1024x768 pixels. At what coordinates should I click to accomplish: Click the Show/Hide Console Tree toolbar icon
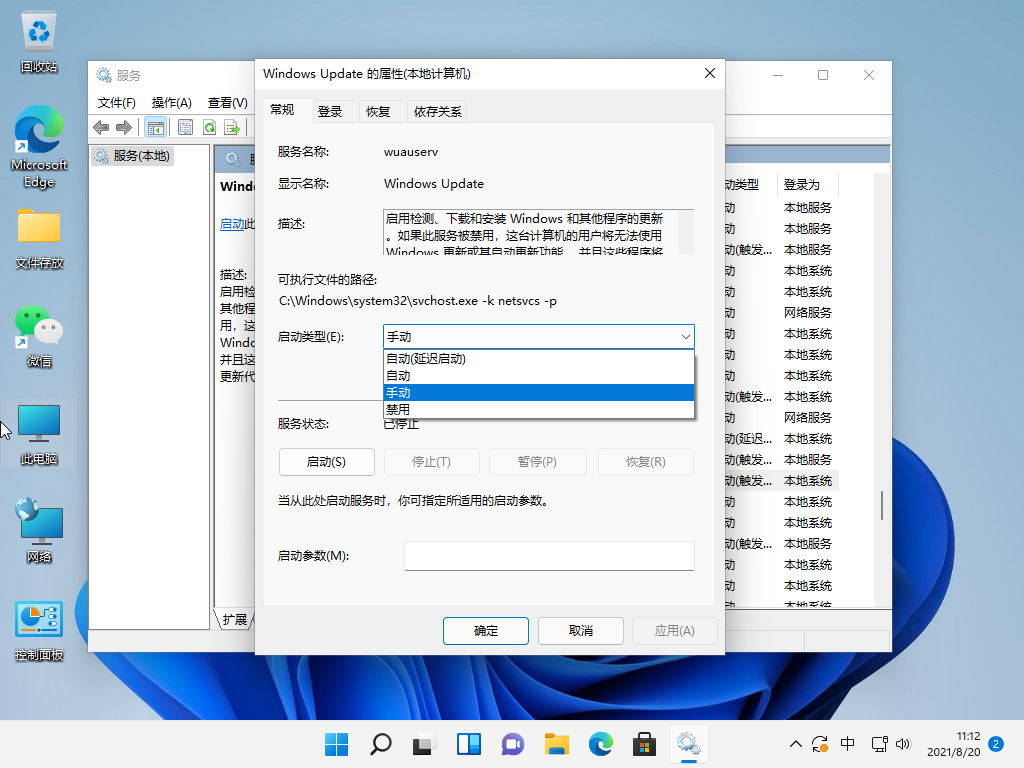[155, 127]
